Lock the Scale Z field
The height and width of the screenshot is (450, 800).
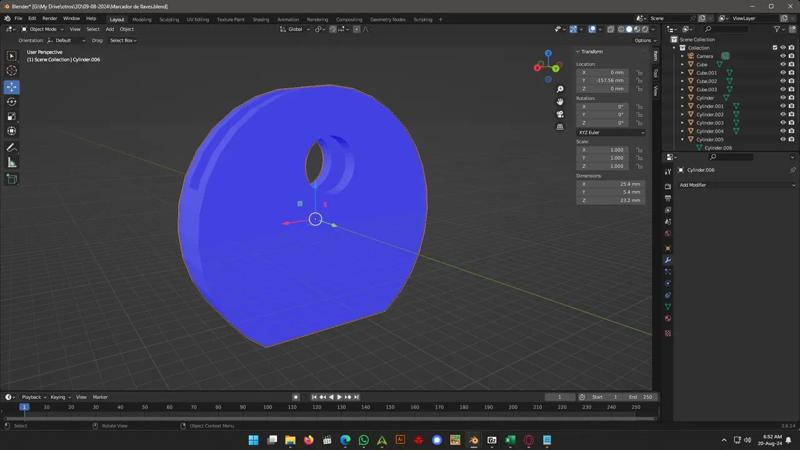click(x=639, y=166)
